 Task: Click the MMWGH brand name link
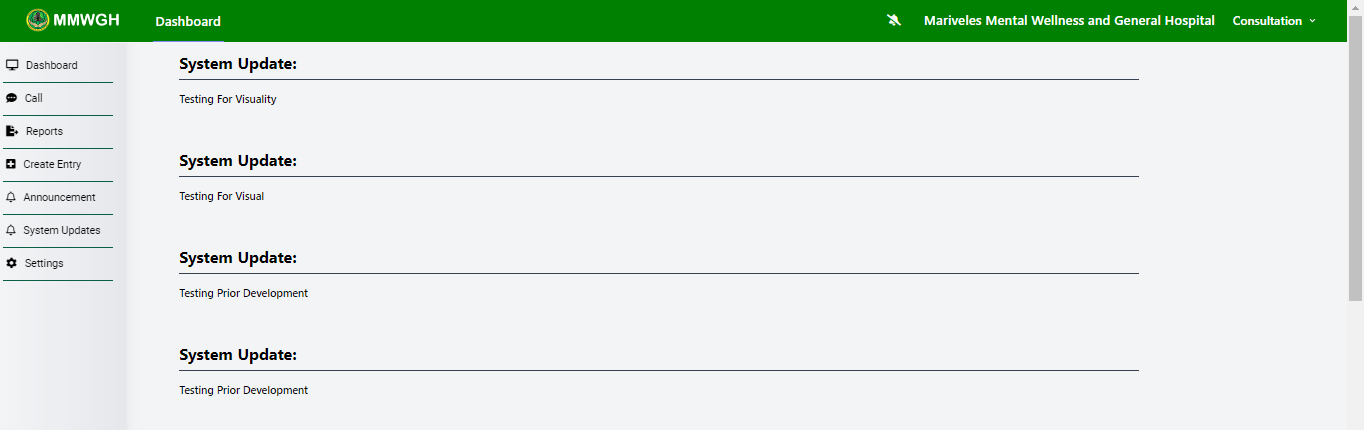[x=87, y=20]
